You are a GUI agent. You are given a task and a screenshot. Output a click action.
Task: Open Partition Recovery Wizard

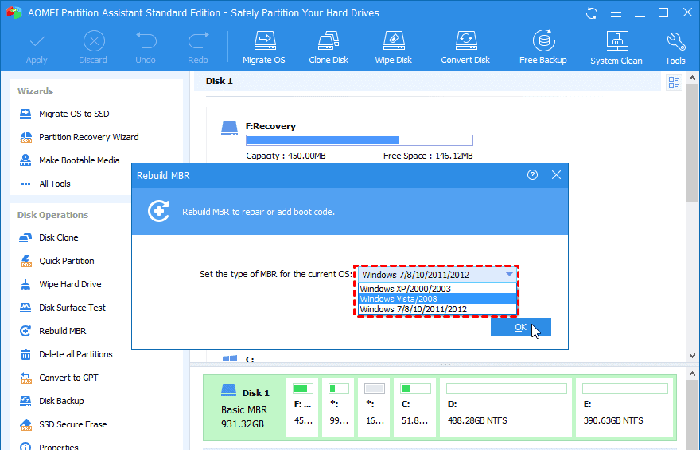[79, 137]
